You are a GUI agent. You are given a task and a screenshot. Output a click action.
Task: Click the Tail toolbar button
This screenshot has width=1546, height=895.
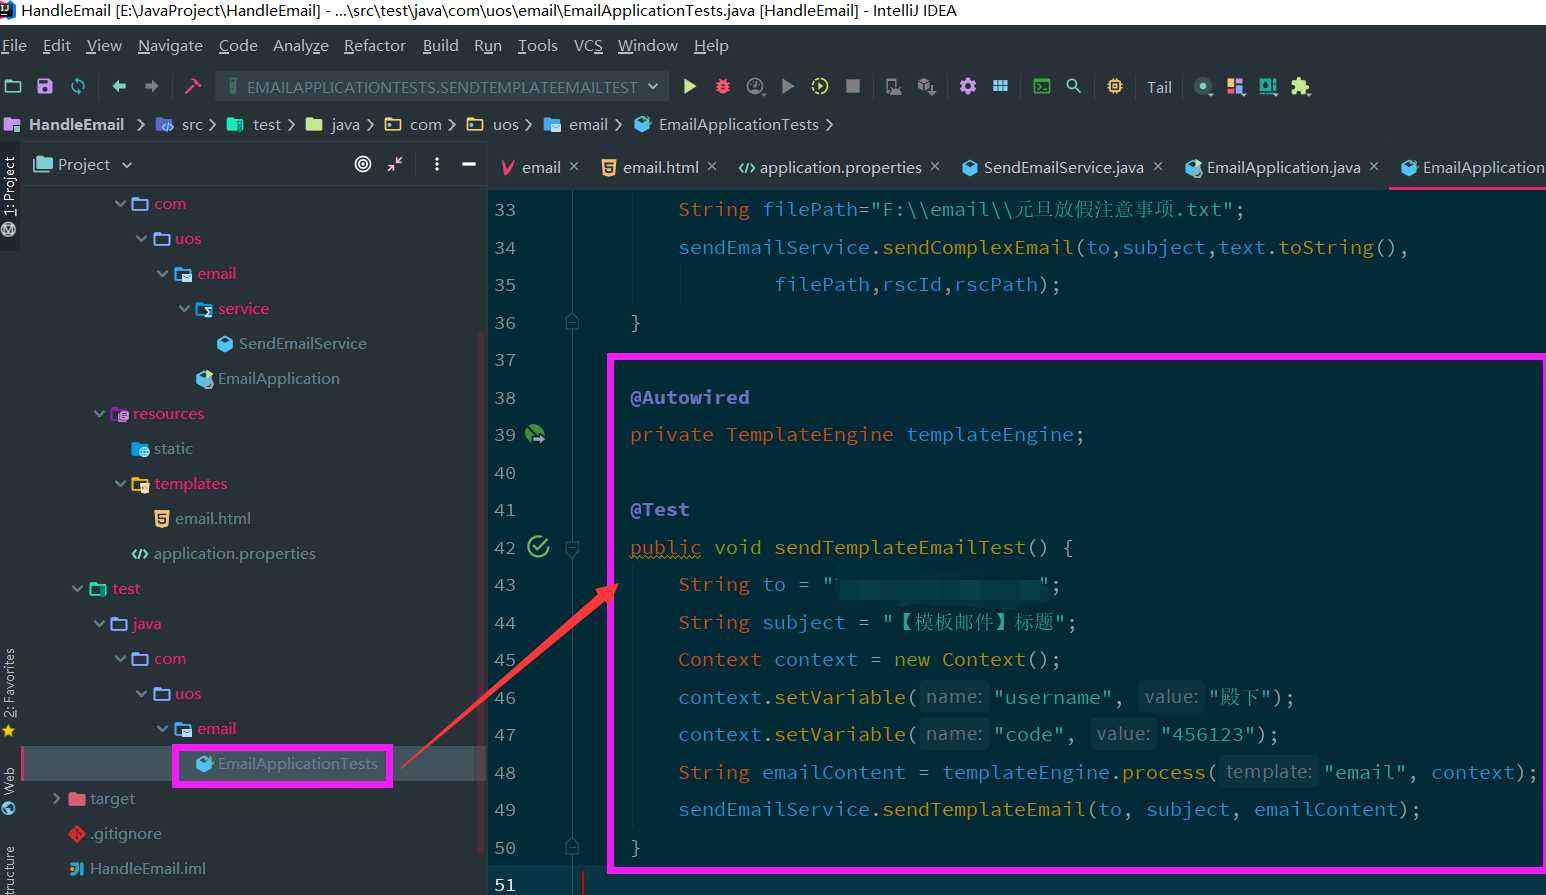click(x=1159, y=87)
